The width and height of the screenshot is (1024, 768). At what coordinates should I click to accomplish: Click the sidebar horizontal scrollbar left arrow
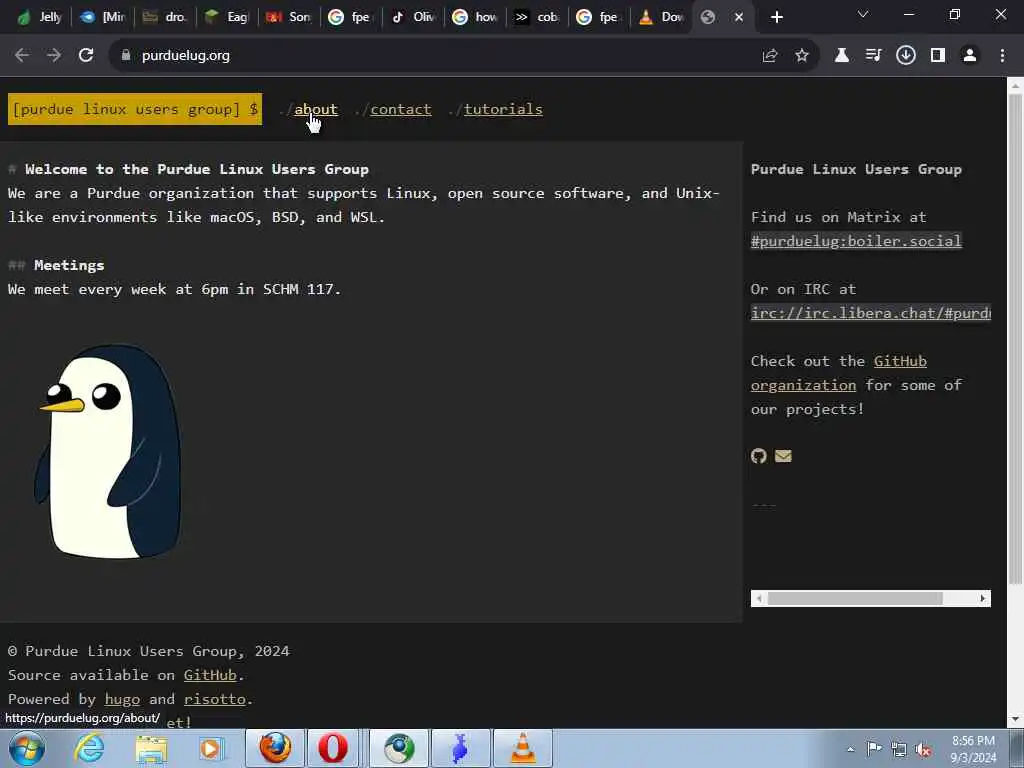pyautogui.click(x=759, y=598)
